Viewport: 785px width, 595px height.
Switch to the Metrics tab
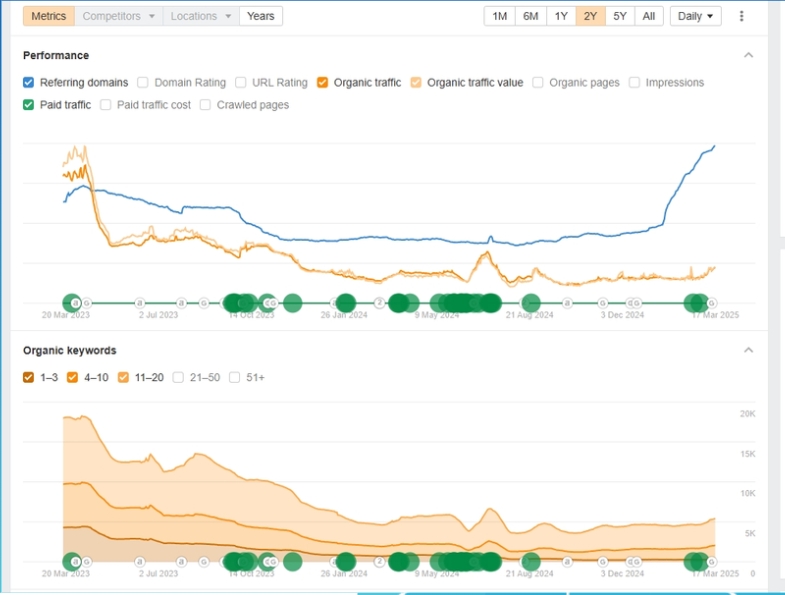49,16
